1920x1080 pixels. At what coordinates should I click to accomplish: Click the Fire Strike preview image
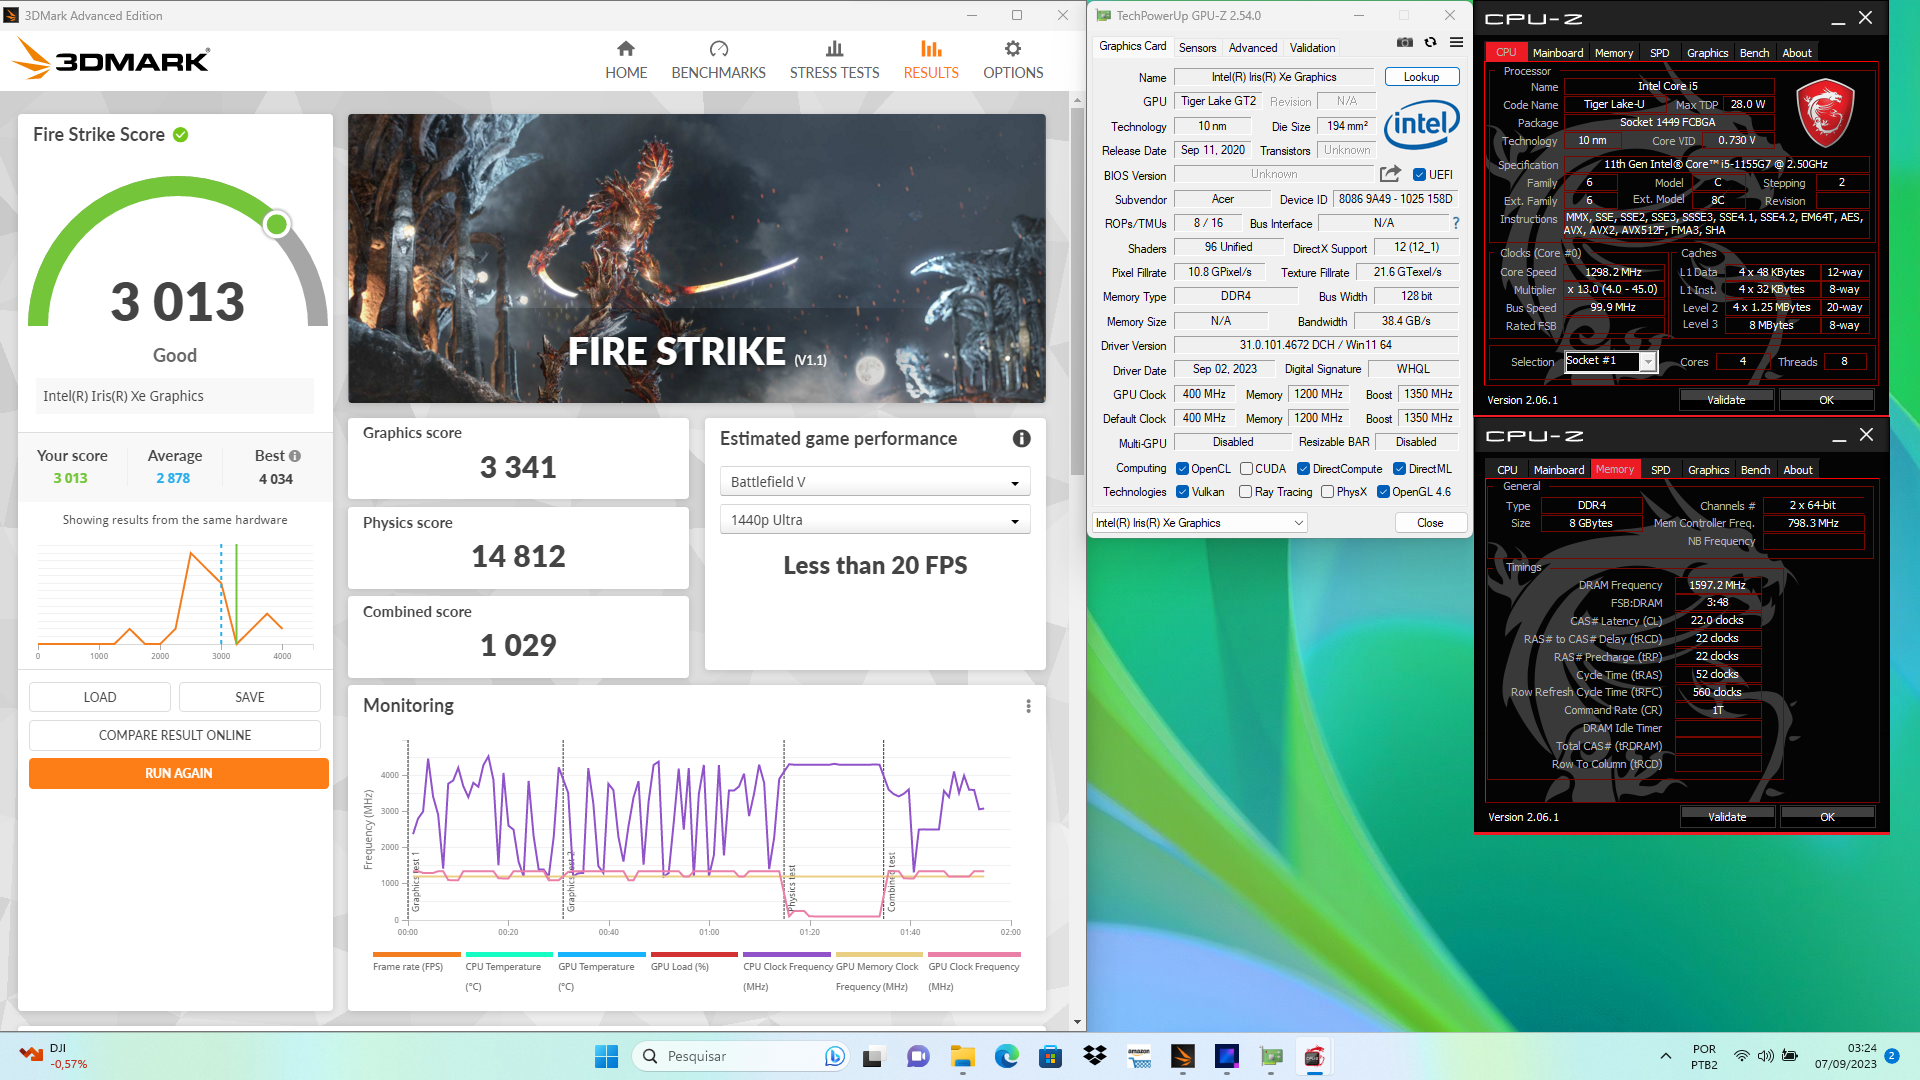point(696,258)
